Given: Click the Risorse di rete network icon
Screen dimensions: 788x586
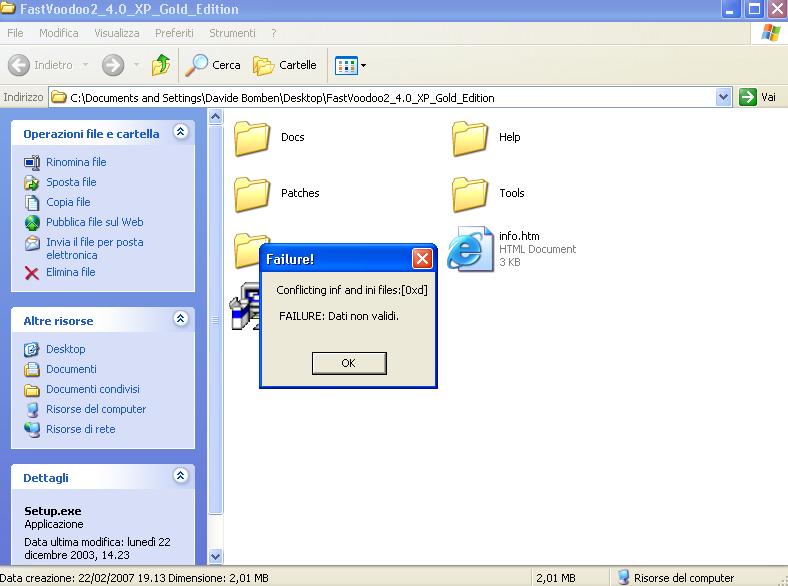Looking at the screenshot, I should coord(32,430).
